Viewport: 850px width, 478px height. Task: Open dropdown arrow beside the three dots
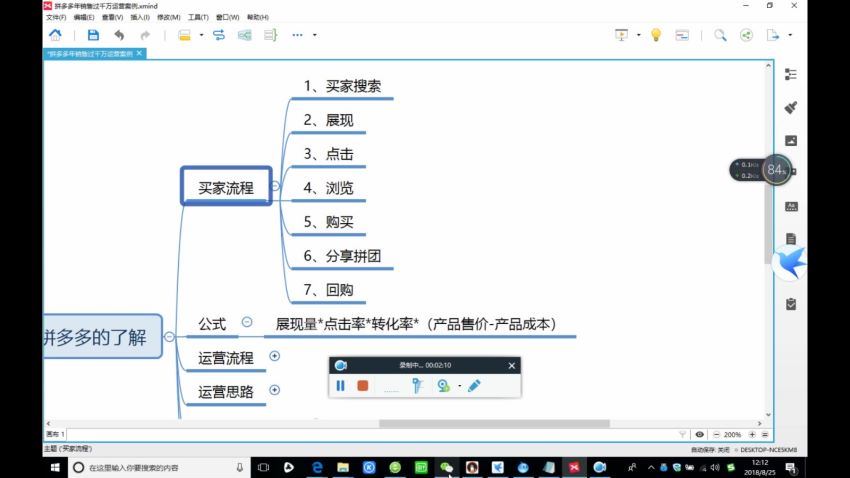tap(314, 35)
